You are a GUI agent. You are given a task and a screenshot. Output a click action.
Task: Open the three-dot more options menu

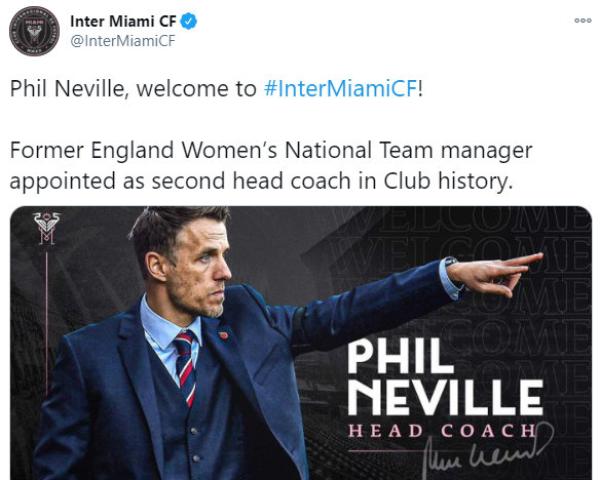coord(583,21)
